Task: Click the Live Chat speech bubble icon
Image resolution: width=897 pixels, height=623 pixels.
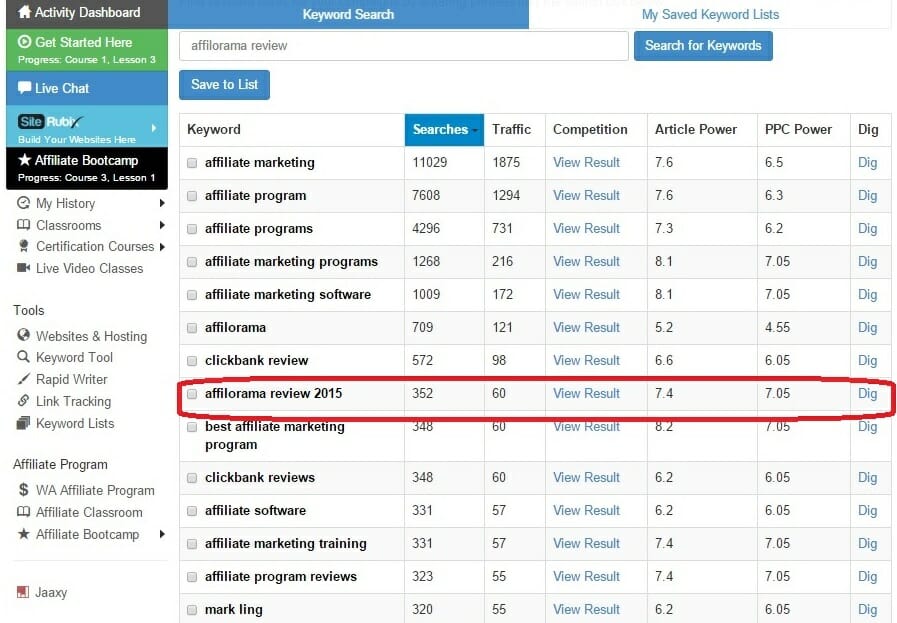Action: [x=24, y=88]
